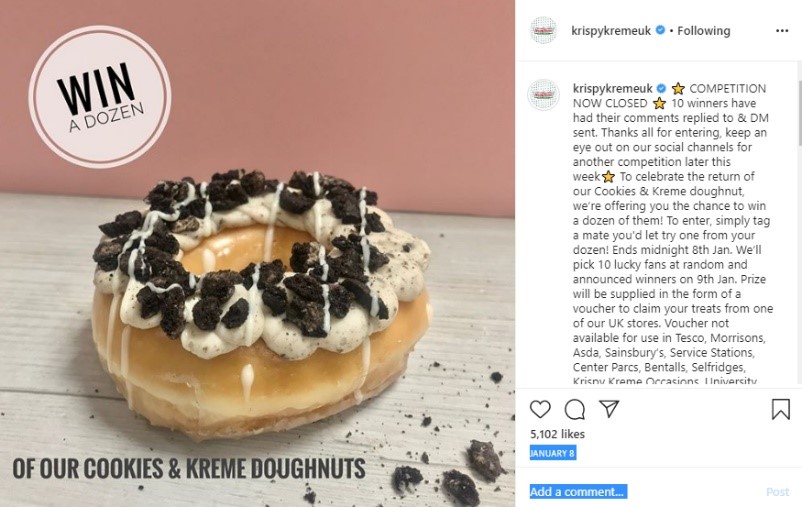802x507 pixels.
Task: Open the krispykremeuk username in the header
Action: [x=611, y=31]
